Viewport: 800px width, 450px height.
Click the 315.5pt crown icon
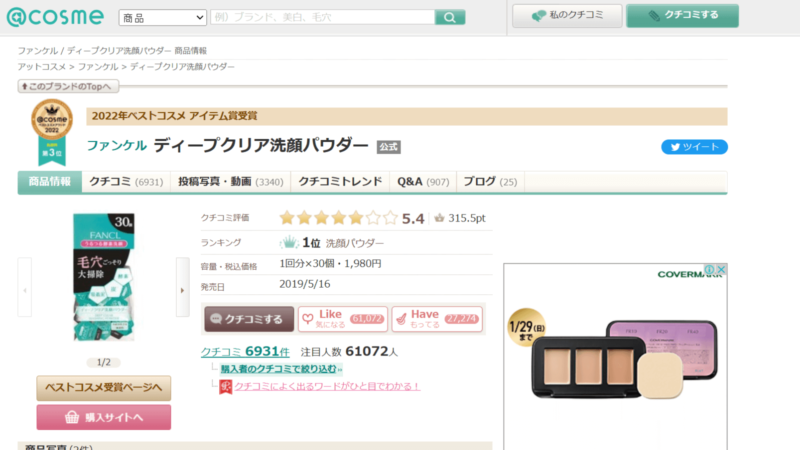[439, 218]
